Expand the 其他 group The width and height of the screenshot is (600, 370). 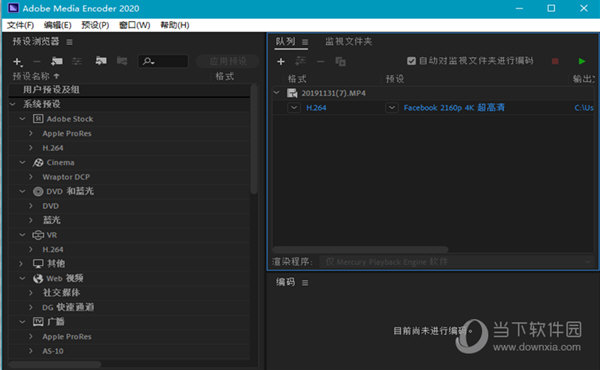point(21,264)
